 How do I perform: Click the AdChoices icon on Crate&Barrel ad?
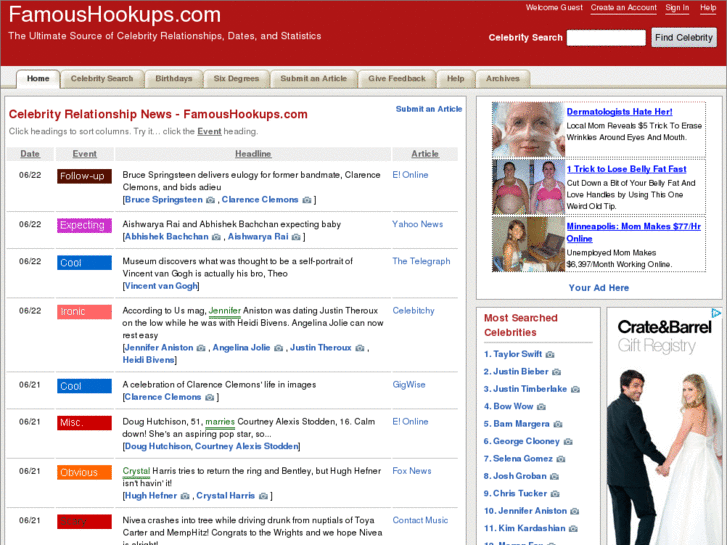pos(716,313)
